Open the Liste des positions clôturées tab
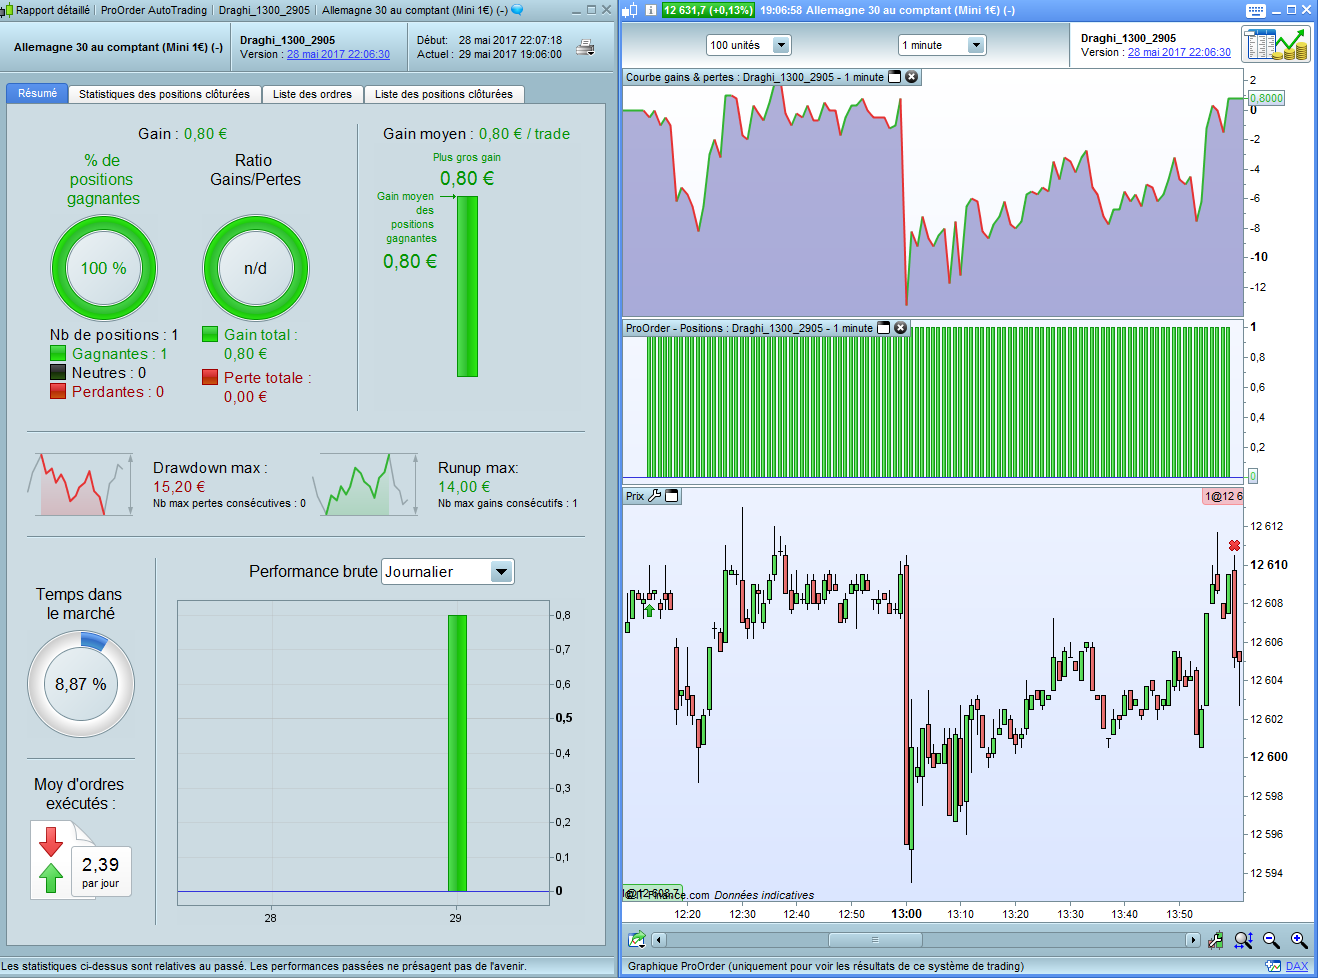This screenshot has height=978, width=1318. pyautogui.click(x=443, y=94)
